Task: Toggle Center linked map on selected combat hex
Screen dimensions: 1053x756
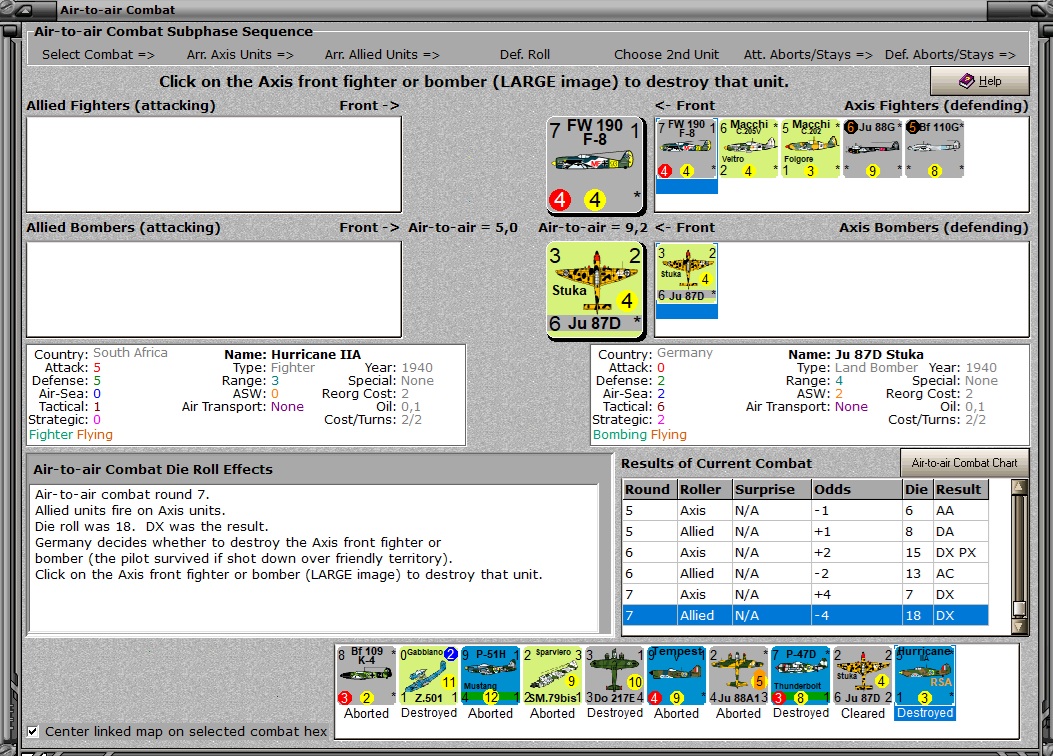Action: 33,731
